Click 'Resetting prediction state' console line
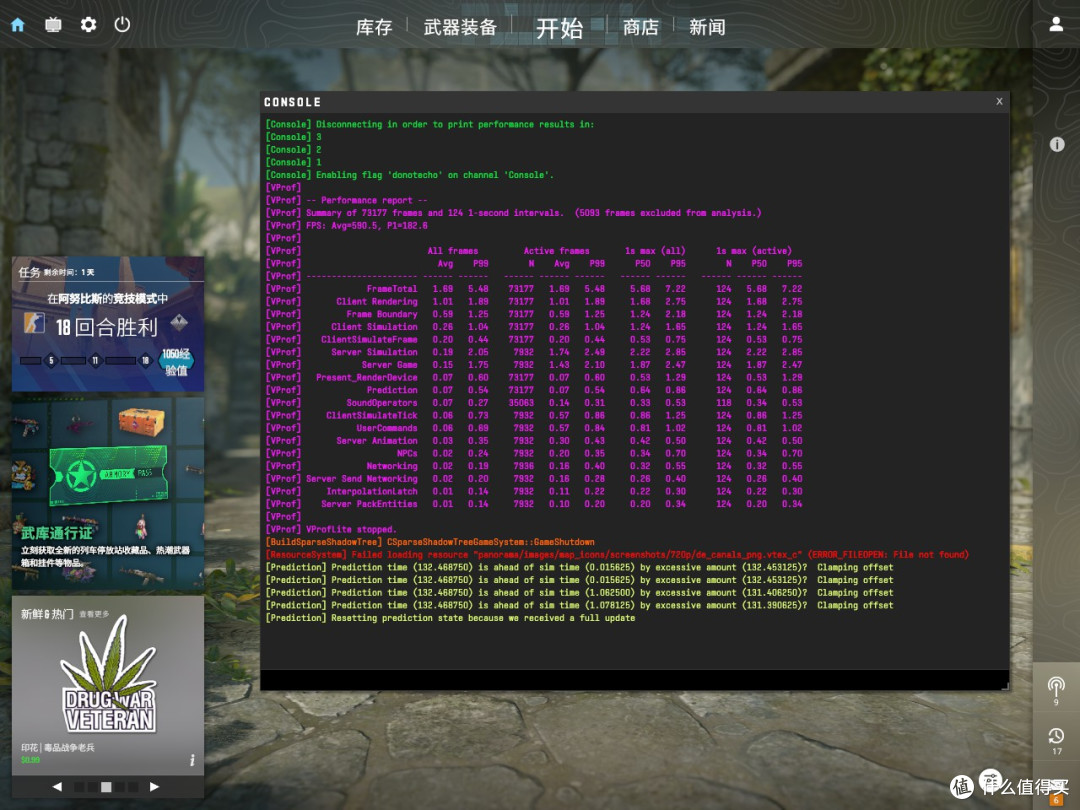This screenshot has width=1080, height=810. point(450,618)
